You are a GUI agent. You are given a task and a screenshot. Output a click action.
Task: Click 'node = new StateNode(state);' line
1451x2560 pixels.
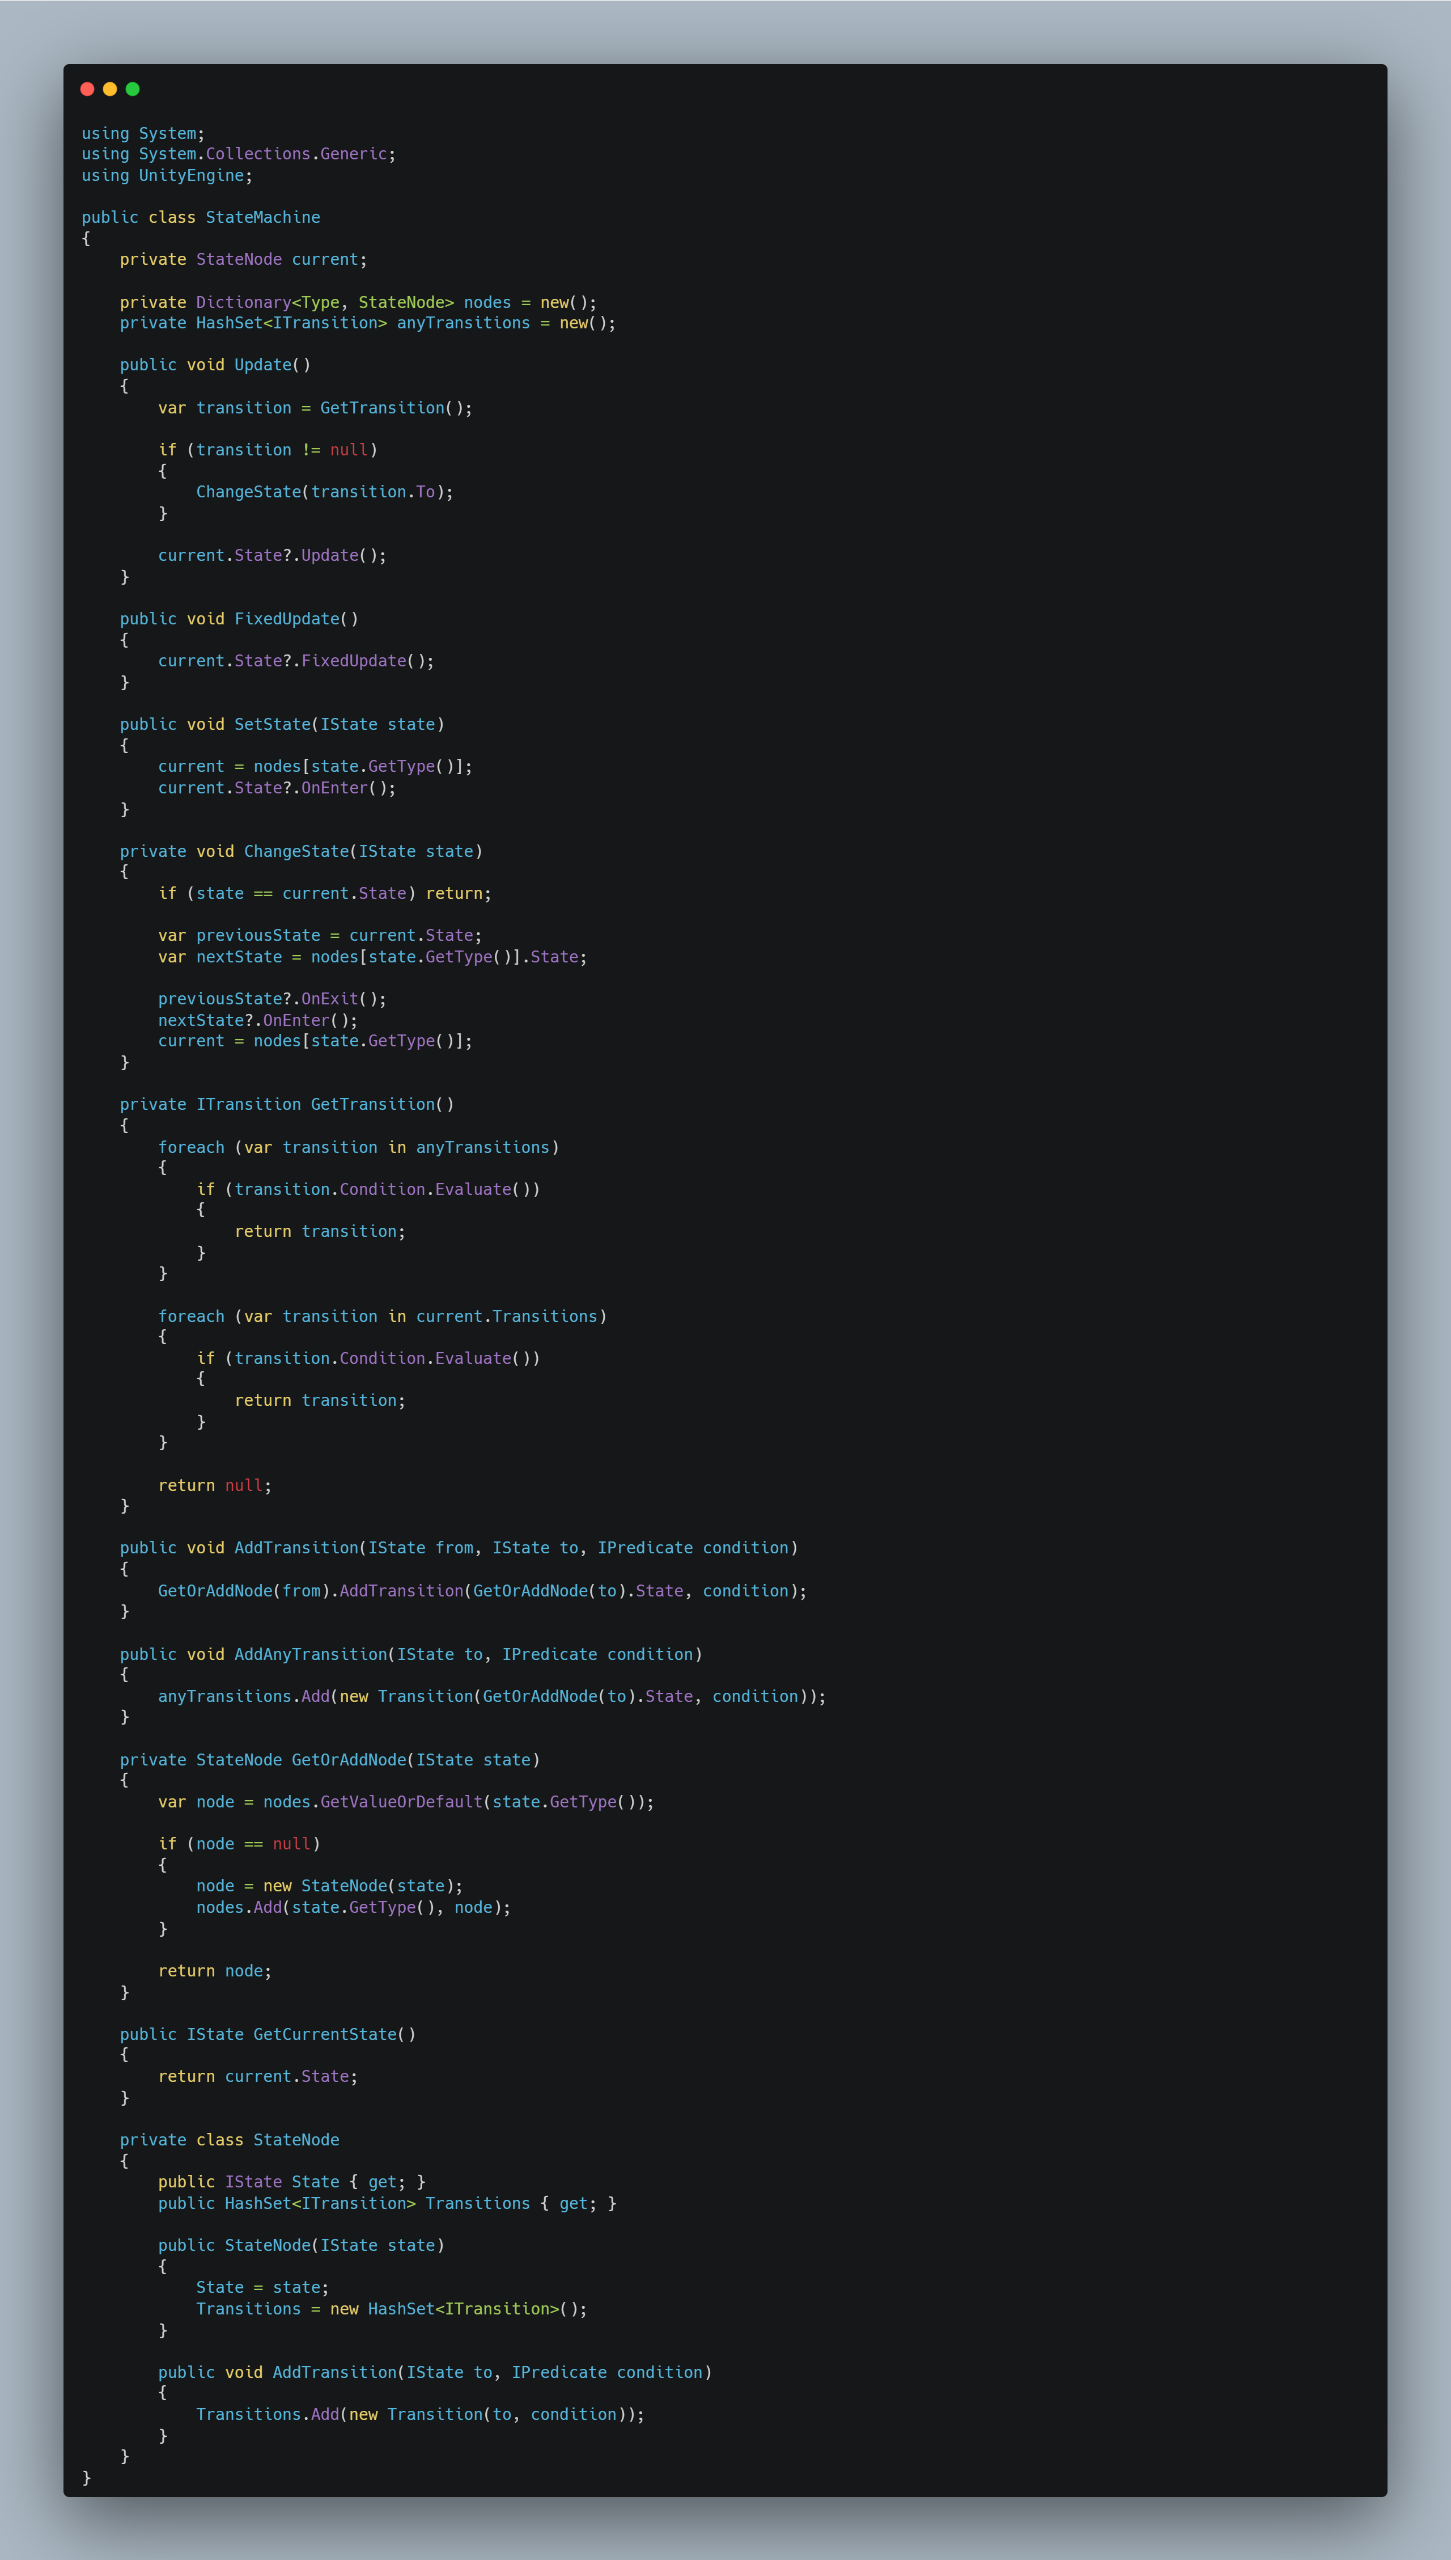pos(330,1886)
